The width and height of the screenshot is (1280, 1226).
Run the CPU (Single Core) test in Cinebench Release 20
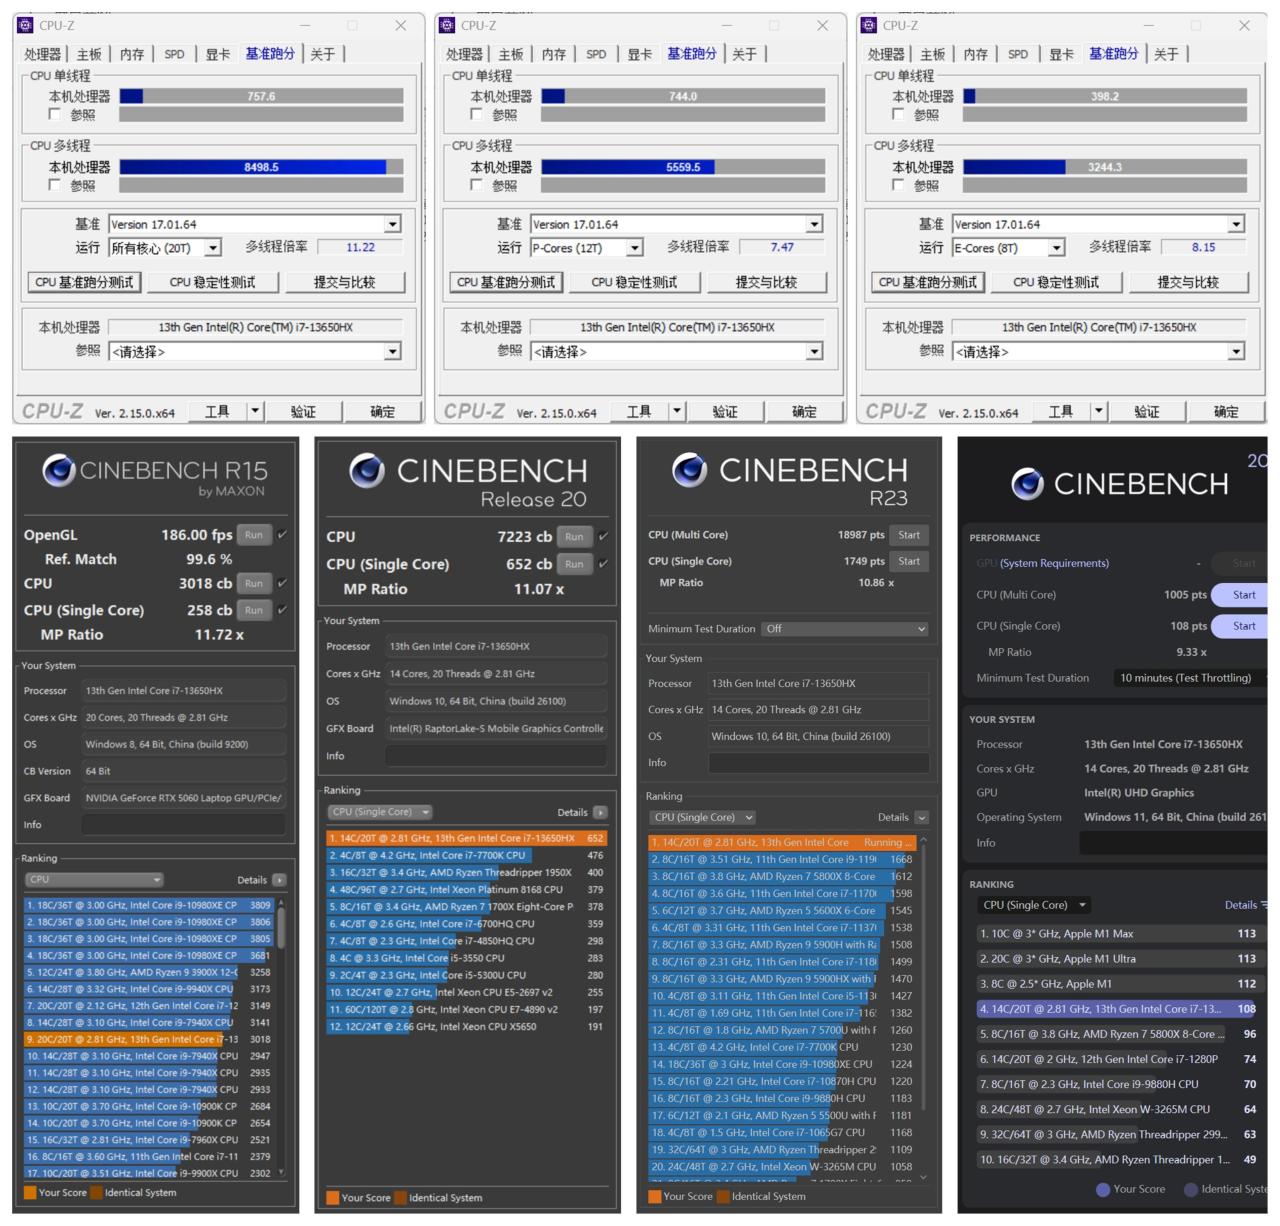pos(574,564)
